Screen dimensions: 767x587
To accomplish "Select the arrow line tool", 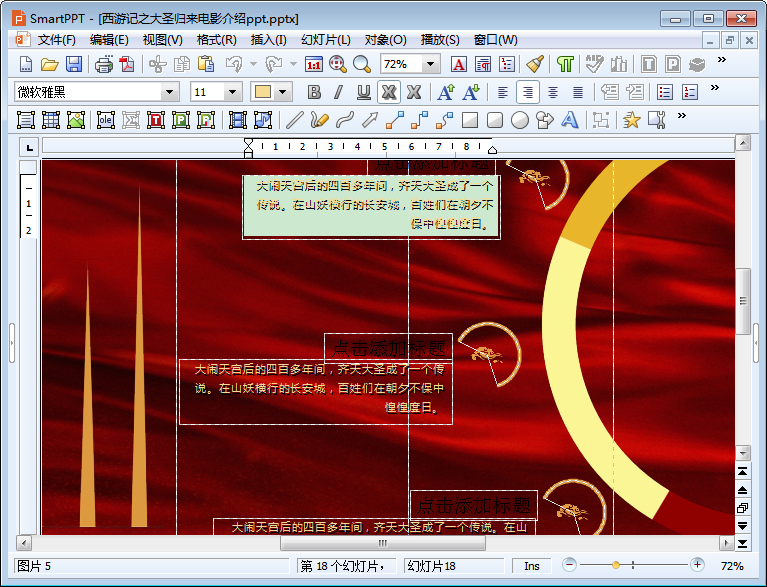I will [370, 120].
